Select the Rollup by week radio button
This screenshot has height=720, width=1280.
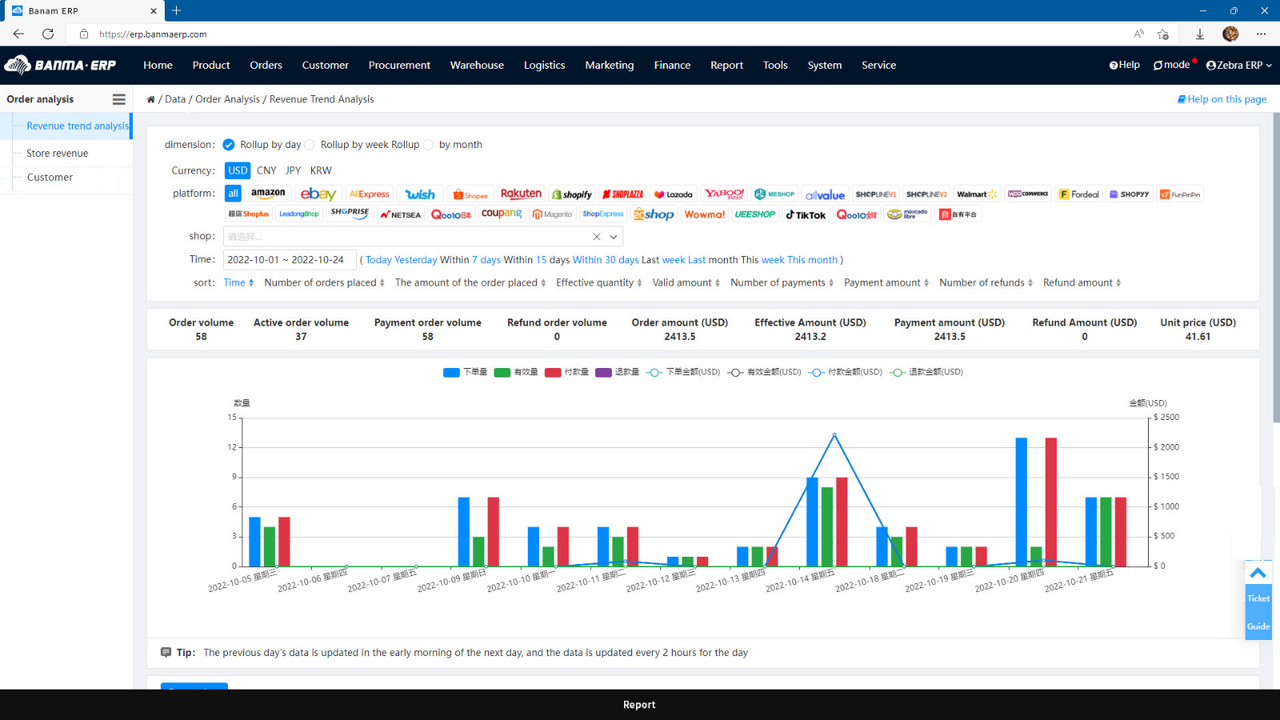310,144
